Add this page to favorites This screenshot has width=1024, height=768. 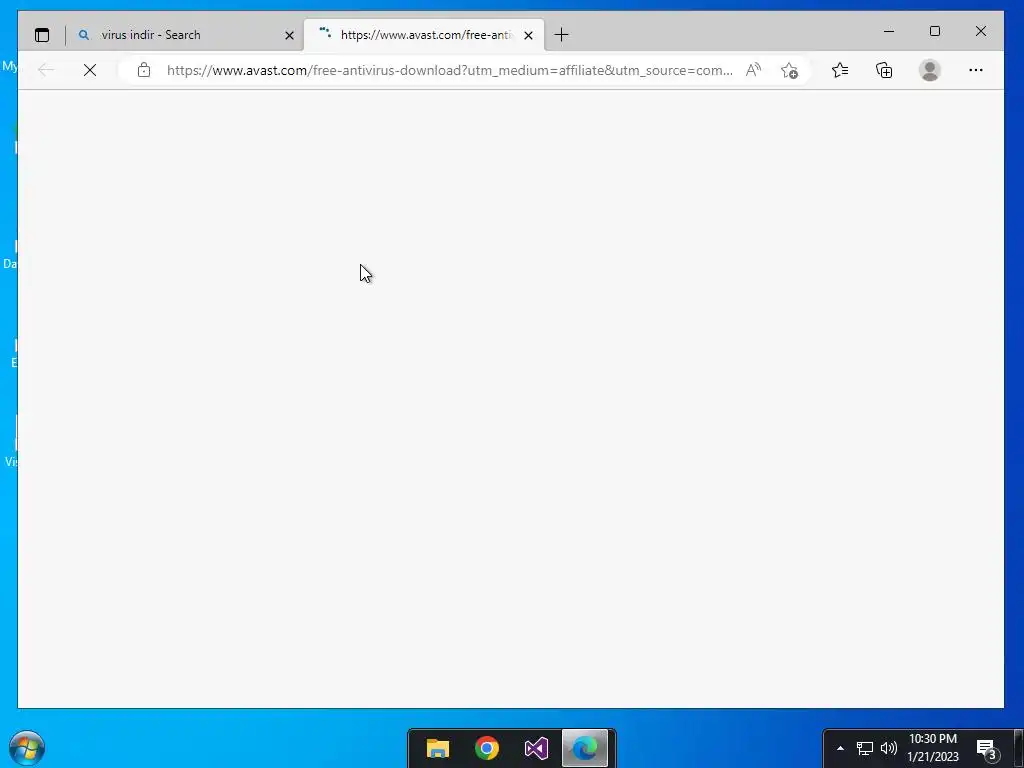(790, 70)
